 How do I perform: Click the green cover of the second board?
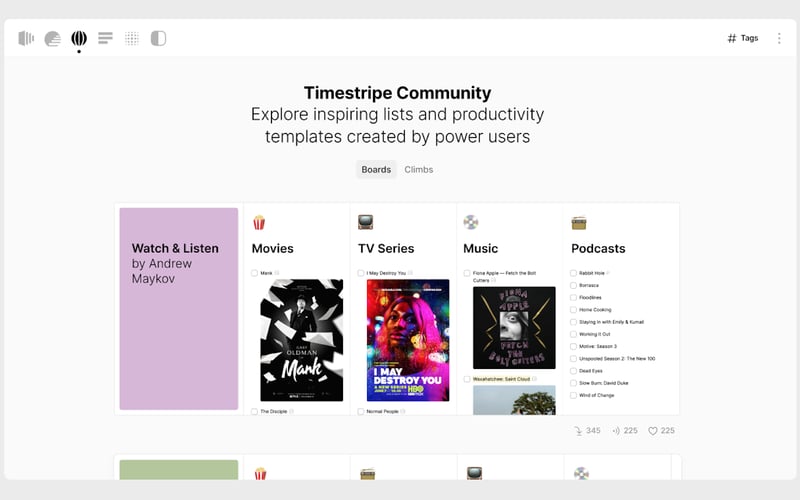[x=179, y=469]
